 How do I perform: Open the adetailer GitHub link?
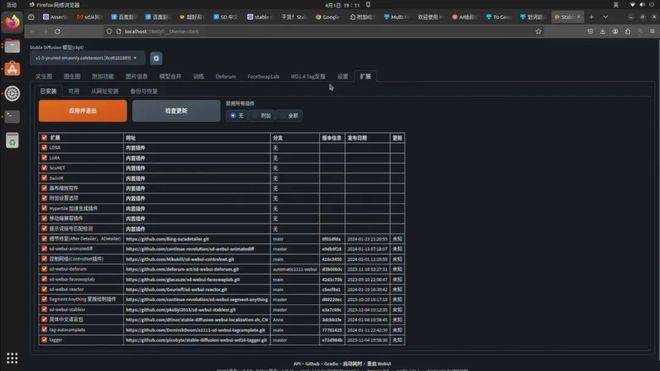167,239
